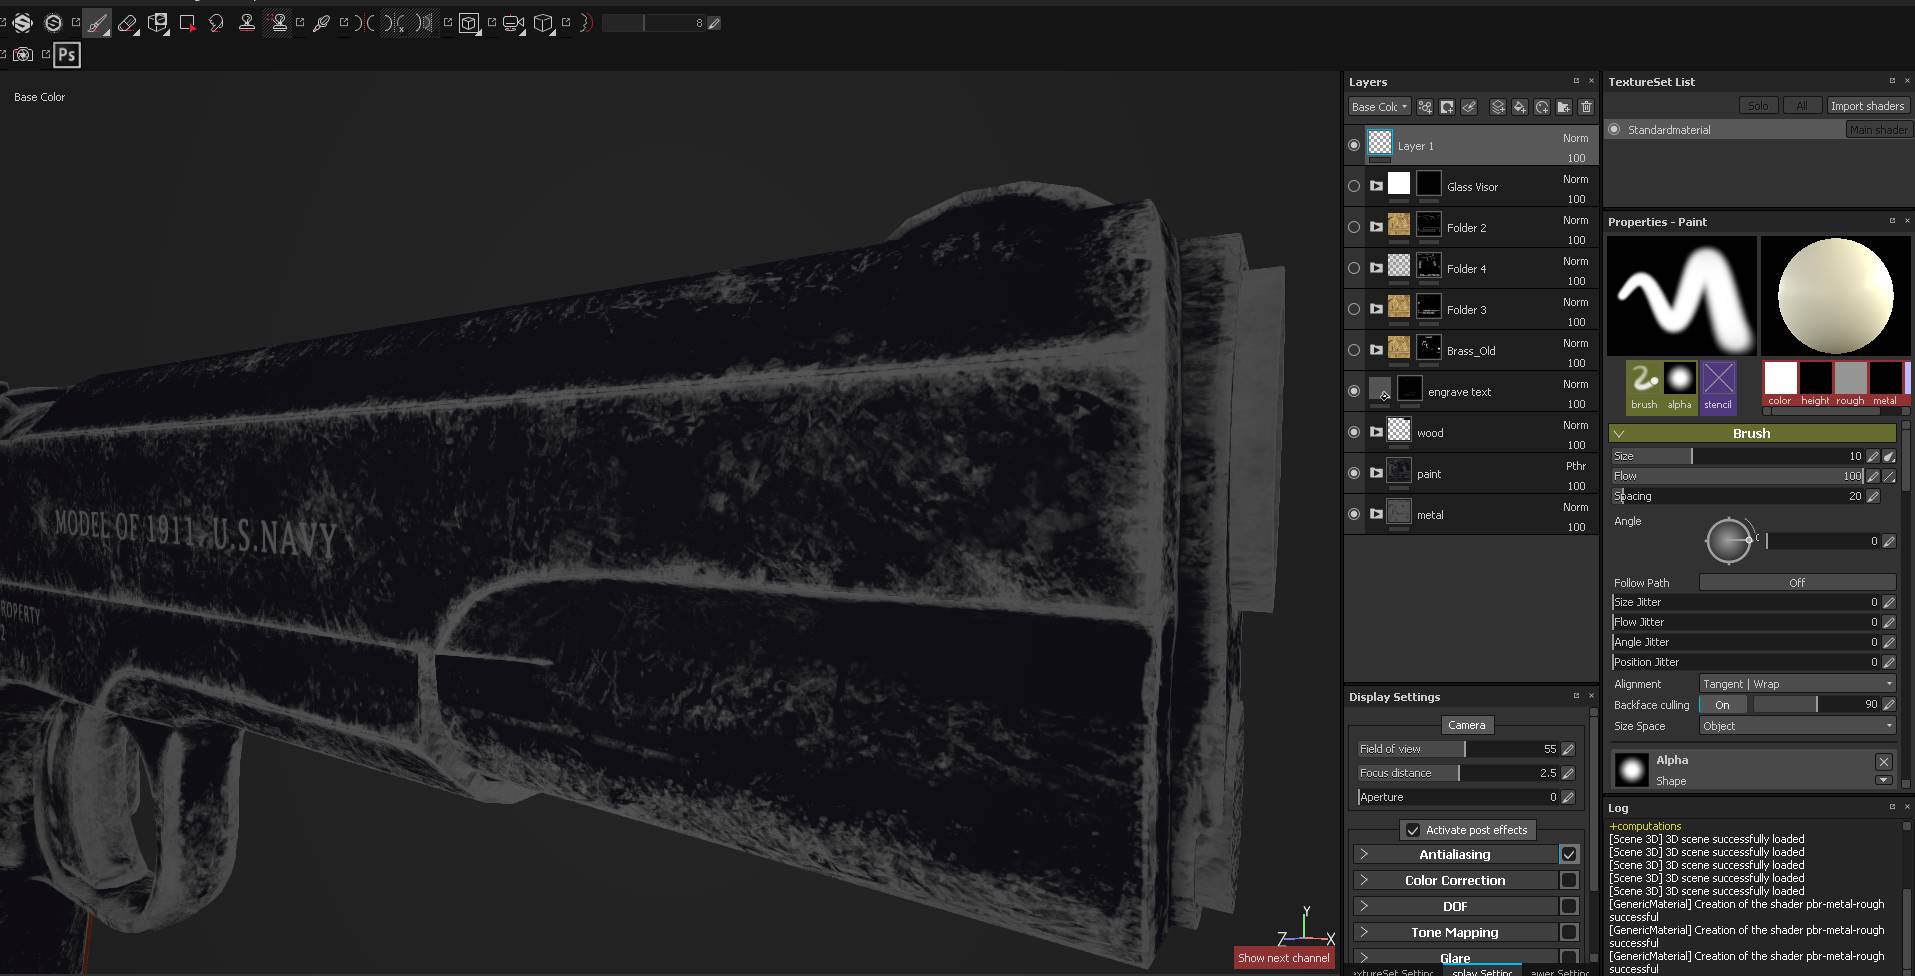Expand the Brass_Old folder contents
Viewport: 1915px width, 976px height.
(1375, 350)
